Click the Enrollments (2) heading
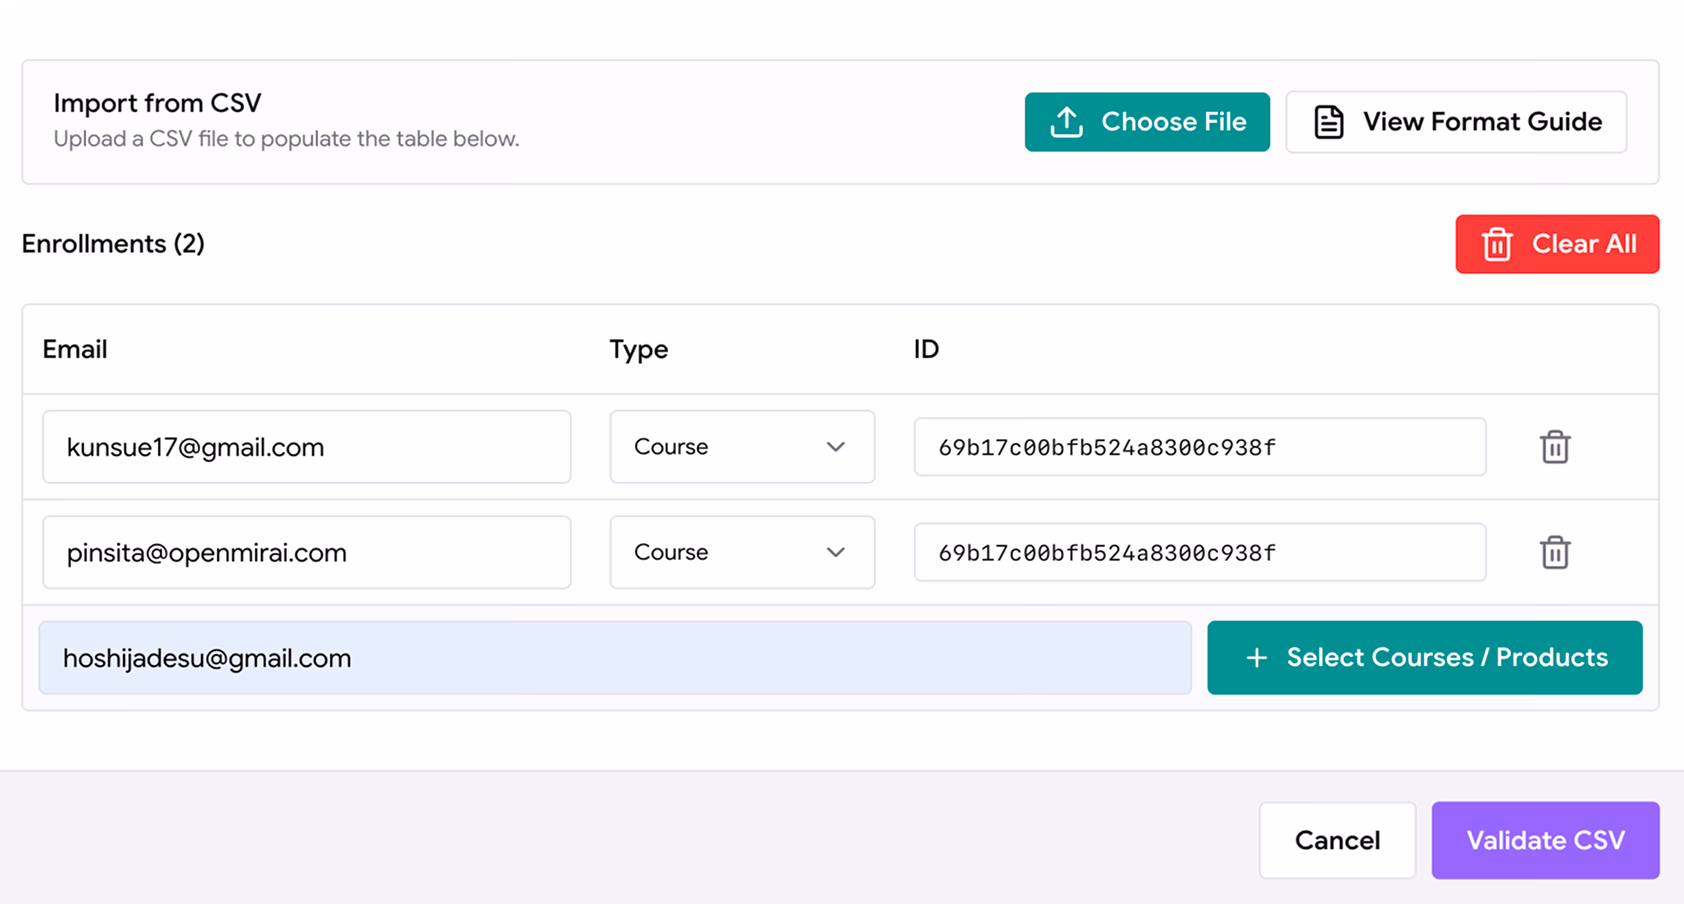1684x904 pixels. point(113,244)
